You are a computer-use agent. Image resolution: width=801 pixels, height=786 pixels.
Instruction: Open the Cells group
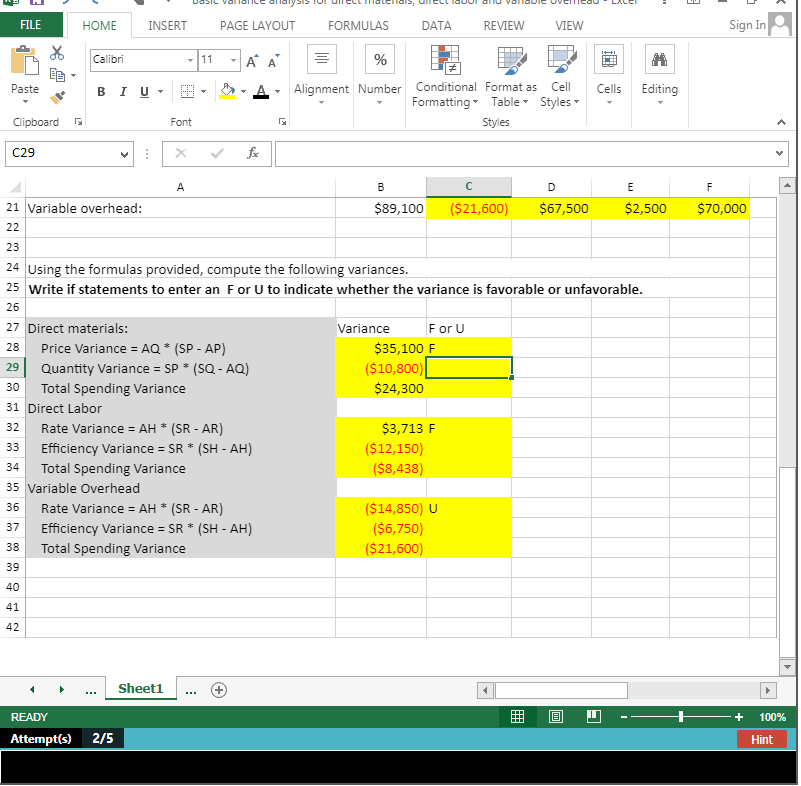tap(609, 76)
